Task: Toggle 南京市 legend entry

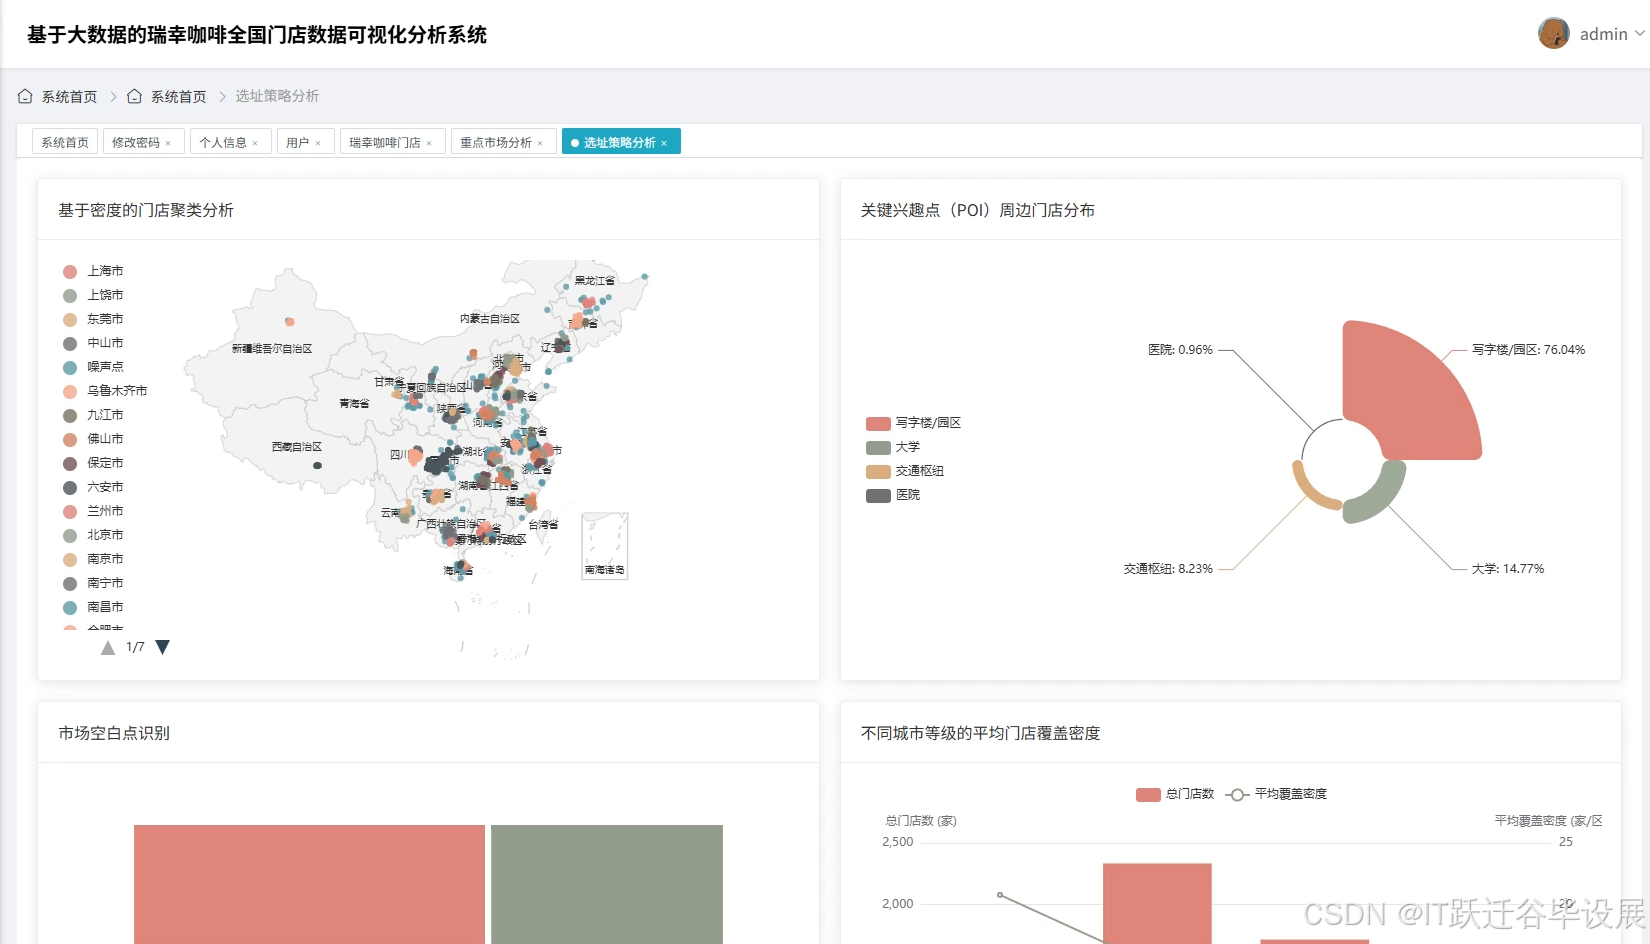Action: [x=93, y=559]
